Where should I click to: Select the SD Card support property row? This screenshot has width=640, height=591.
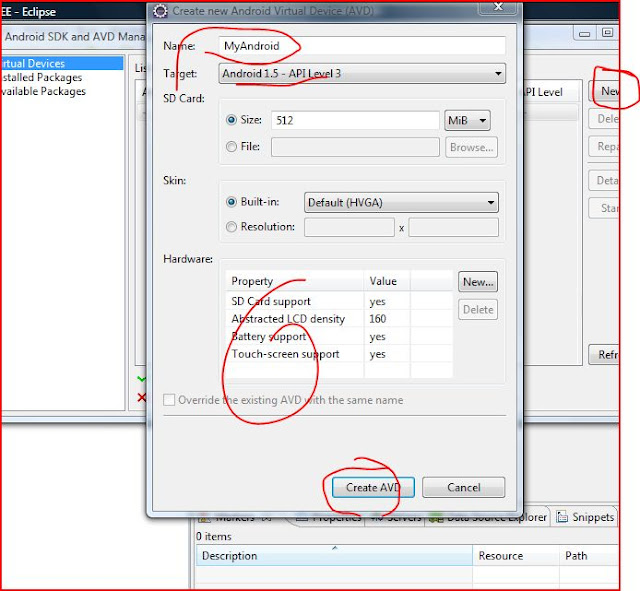(339, 302)
